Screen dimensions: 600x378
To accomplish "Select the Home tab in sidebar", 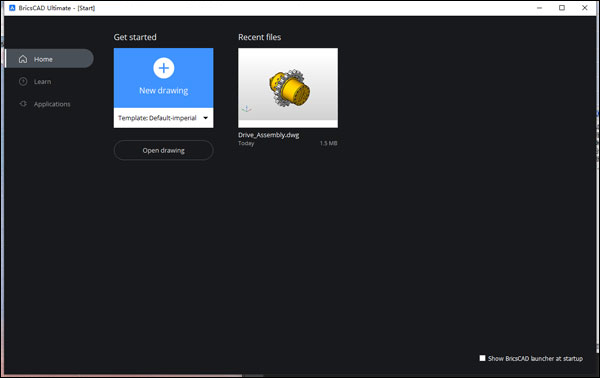I will pos(49,59).
